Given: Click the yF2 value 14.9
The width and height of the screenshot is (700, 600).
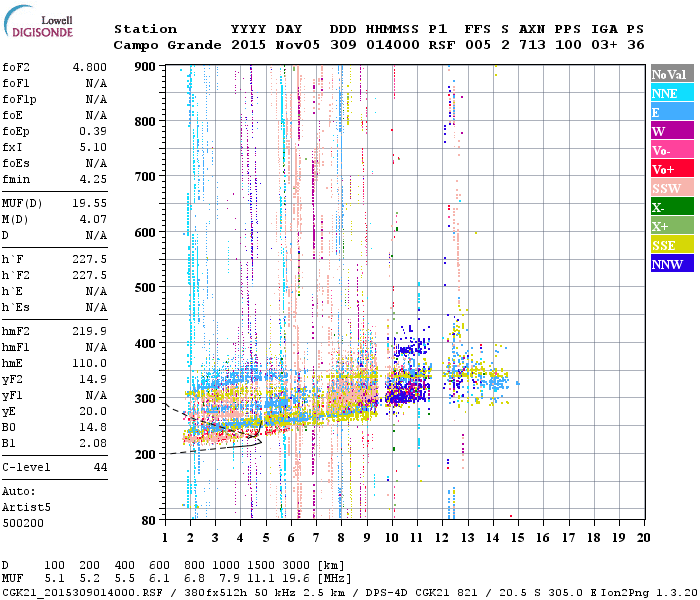Looking at the screenshot, I should (93, 379).
